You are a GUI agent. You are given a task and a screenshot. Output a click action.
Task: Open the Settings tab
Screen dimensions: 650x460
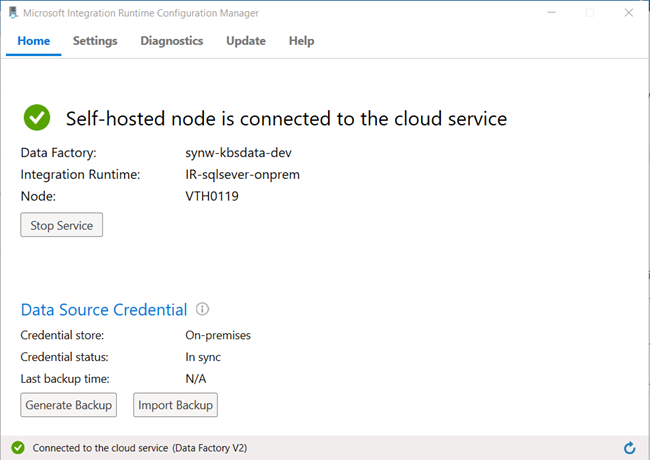(95, 41)
